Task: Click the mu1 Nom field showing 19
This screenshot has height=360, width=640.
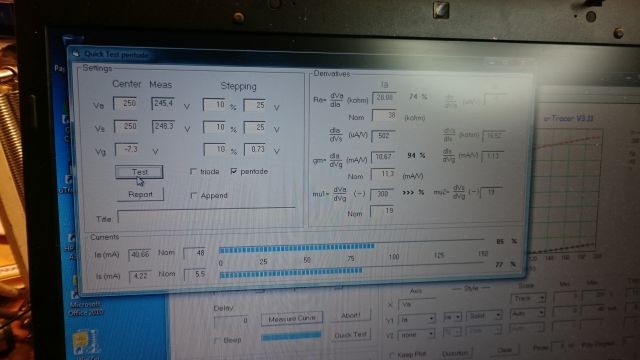Action: [x=382, y=211]
